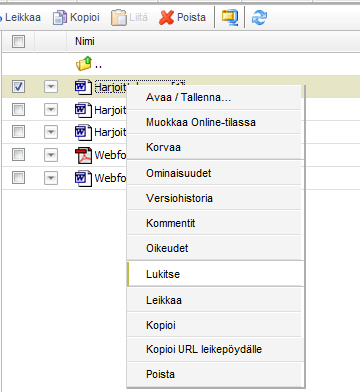Click the yellow folder window toolbar icon

[x=230, y=17]
